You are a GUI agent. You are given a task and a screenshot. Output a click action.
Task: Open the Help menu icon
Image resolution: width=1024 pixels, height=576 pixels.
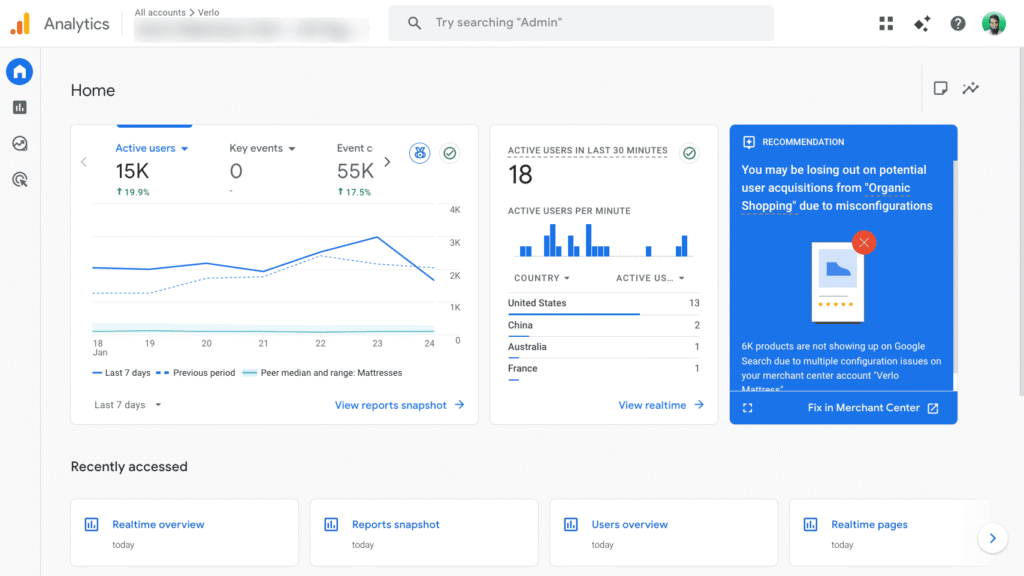958,23
